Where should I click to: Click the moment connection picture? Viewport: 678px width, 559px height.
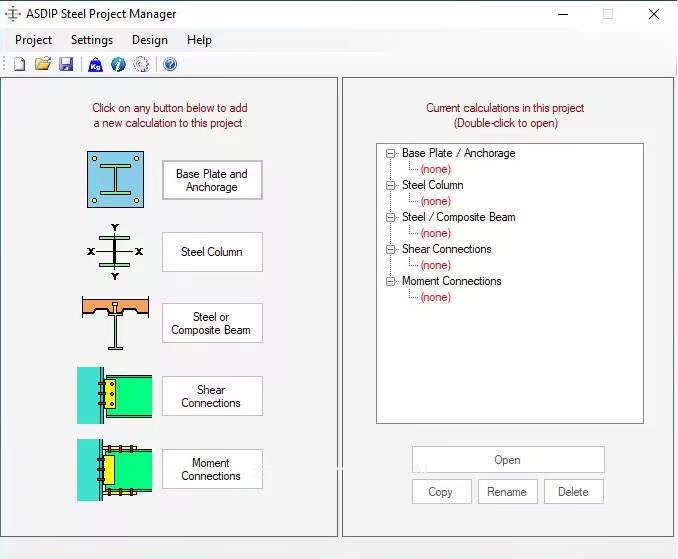click(115, 470)
